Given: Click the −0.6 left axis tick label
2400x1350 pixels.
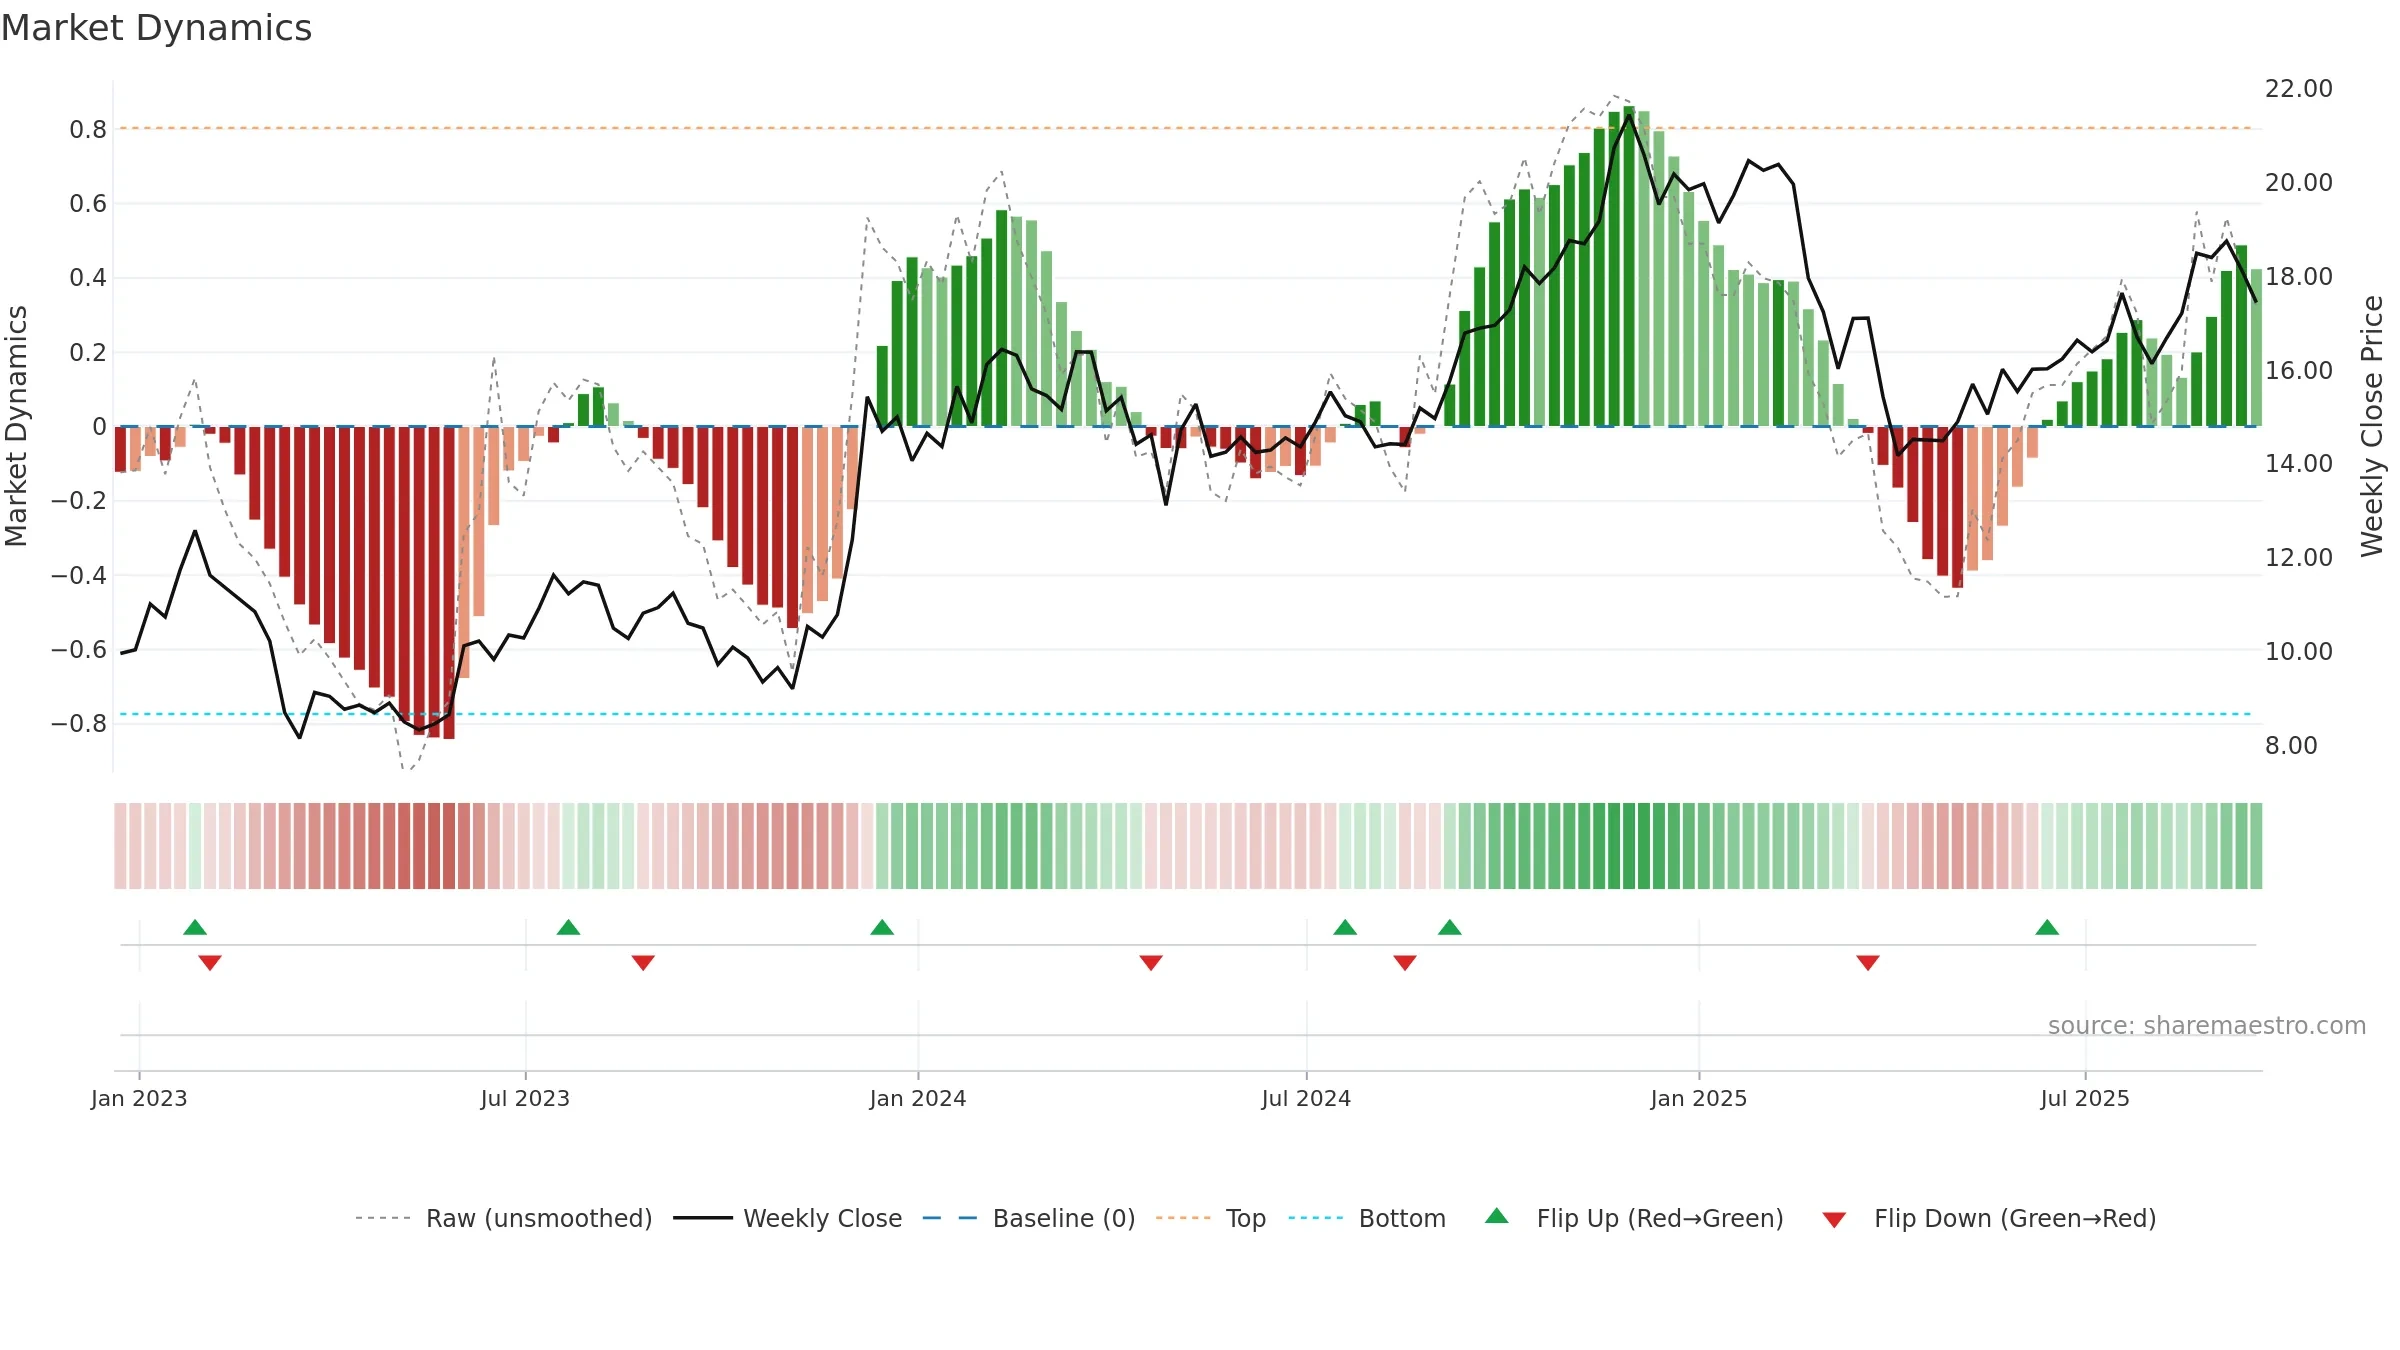Looking at the screenshot, I should click(x=79, y=650).
